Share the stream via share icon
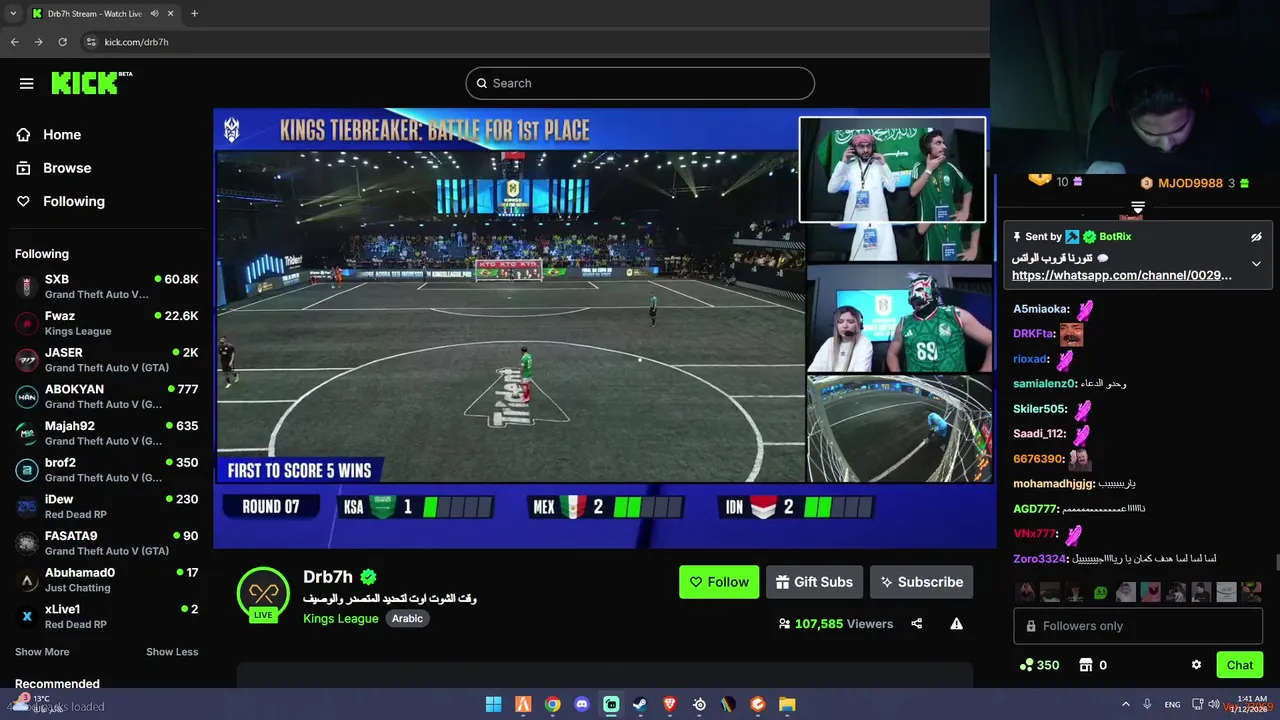Image resolution: width=1280 pixels, height=720 pixels. click(x=916, y=624)
